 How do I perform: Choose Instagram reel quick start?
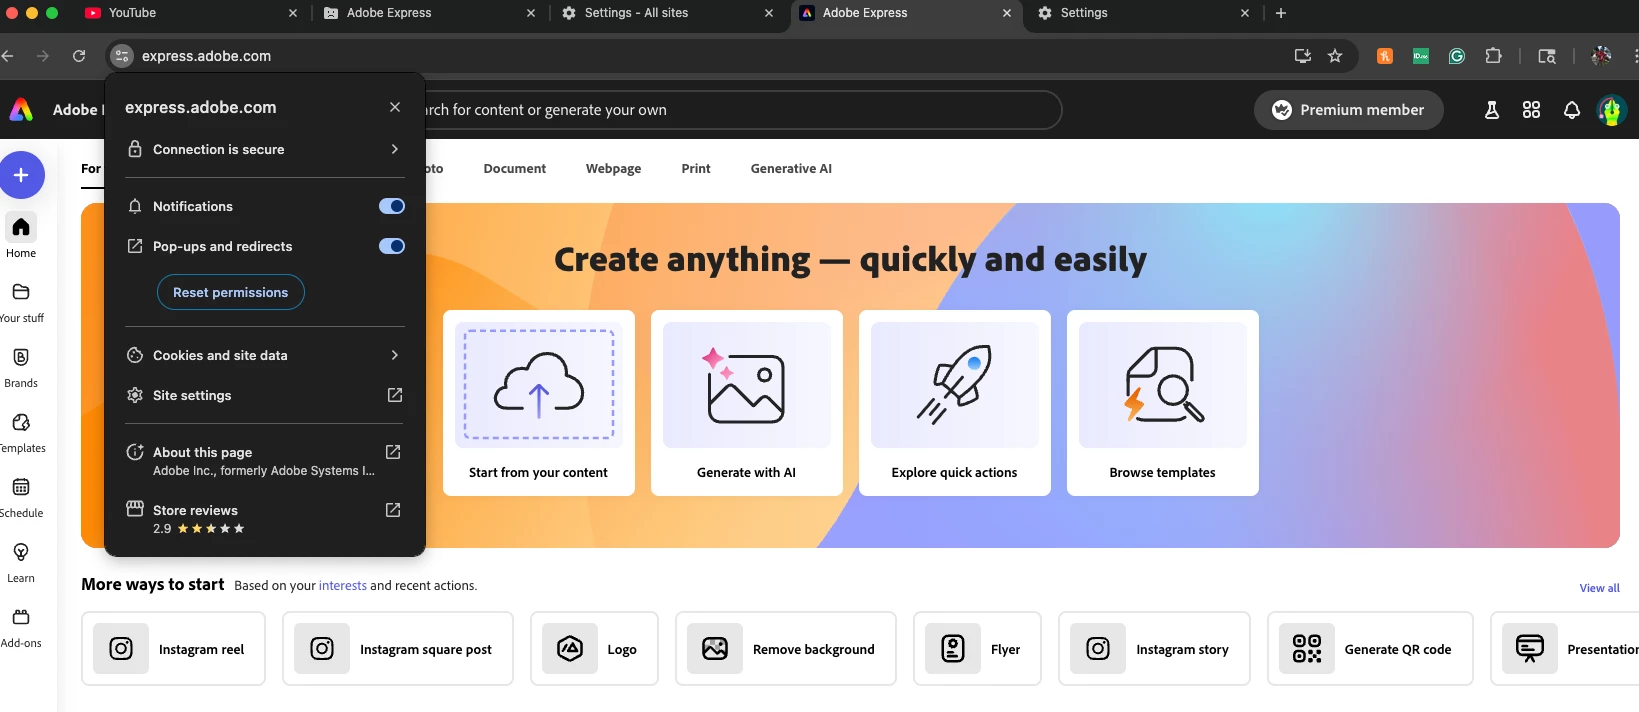click(173, 649)
